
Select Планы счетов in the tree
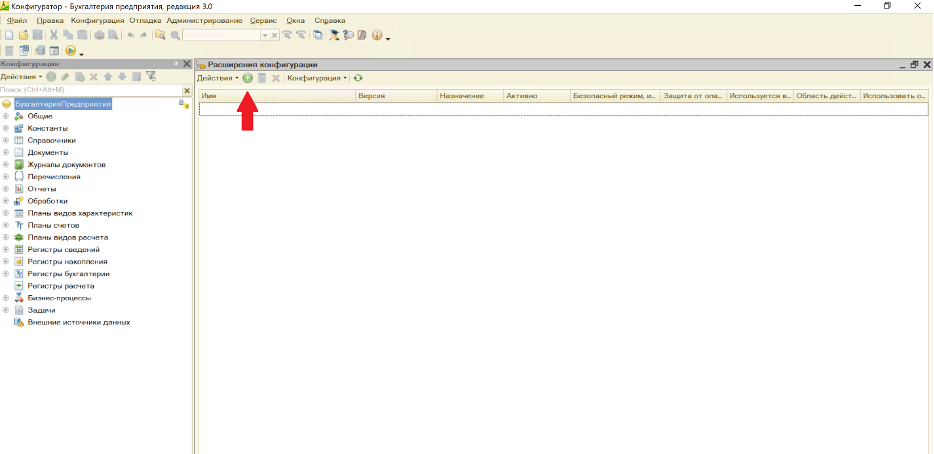(x=53, y=225)
